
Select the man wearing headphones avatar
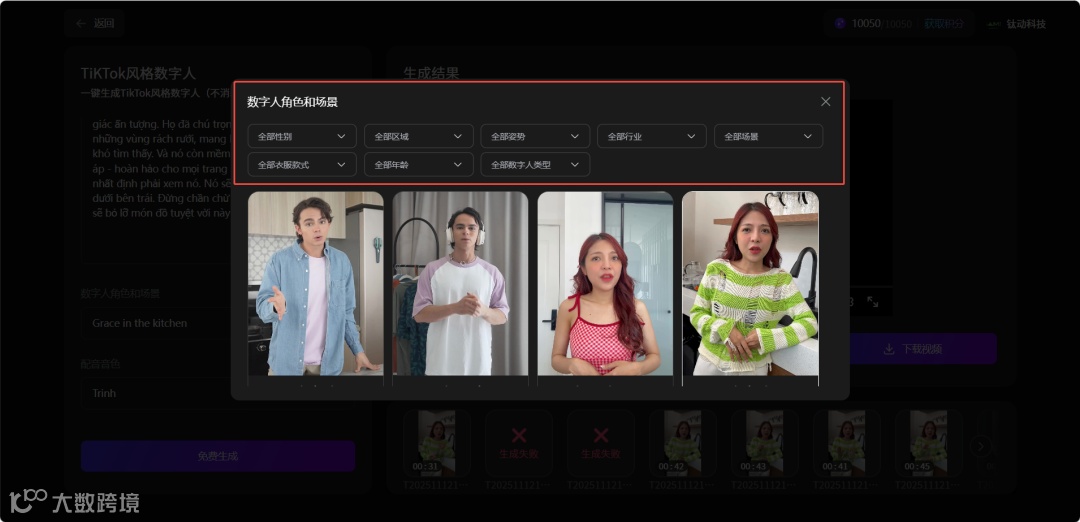coord(460,284)
